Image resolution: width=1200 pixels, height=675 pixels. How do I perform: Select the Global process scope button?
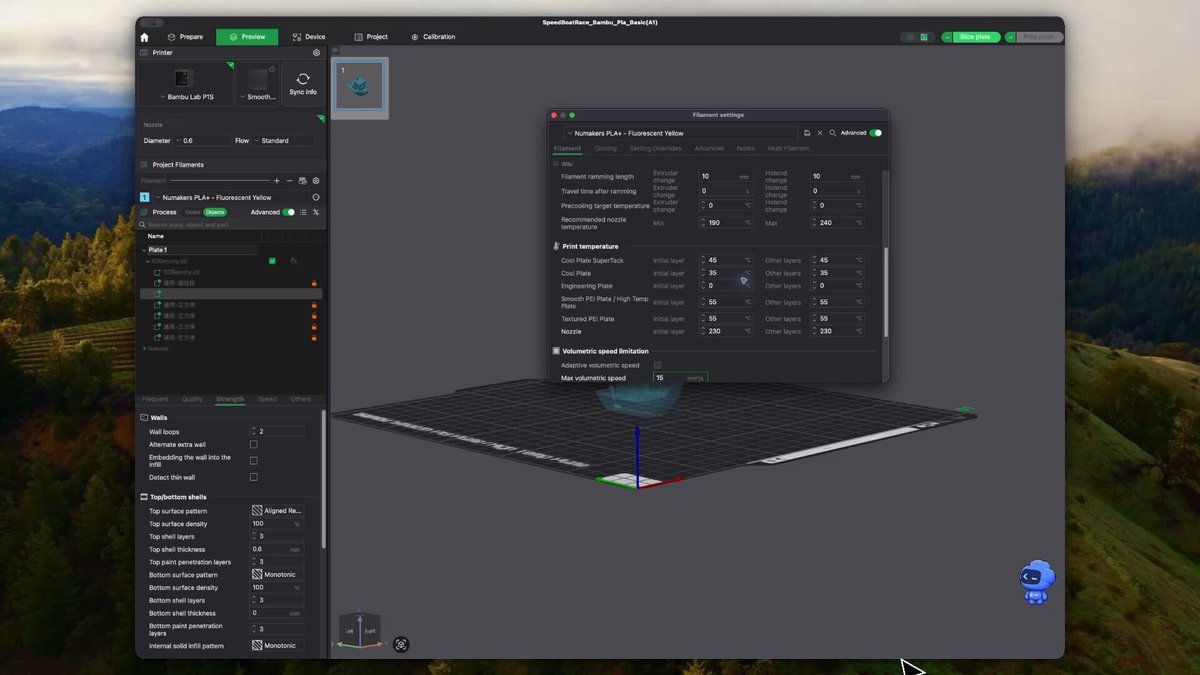[x=193, y=212]
